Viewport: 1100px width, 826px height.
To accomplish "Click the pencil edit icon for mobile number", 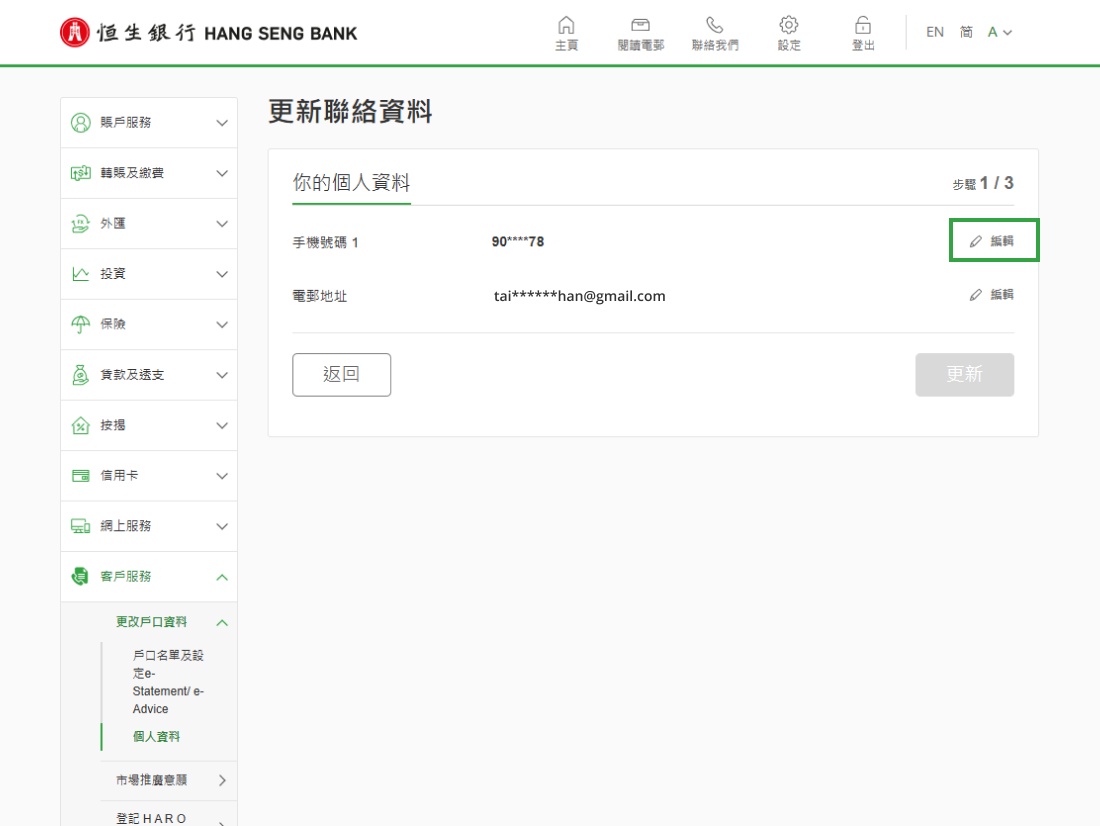I will tap(976, 242).
